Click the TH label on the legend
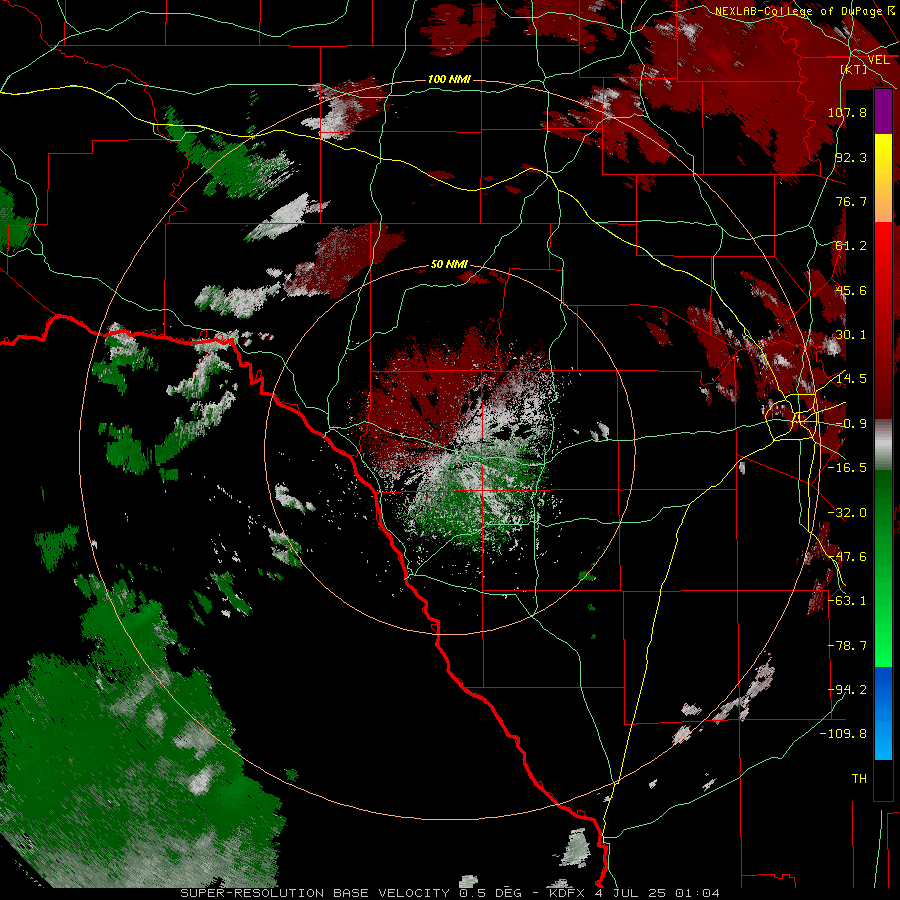Screen dimensions: 900x900 (859, 779)
